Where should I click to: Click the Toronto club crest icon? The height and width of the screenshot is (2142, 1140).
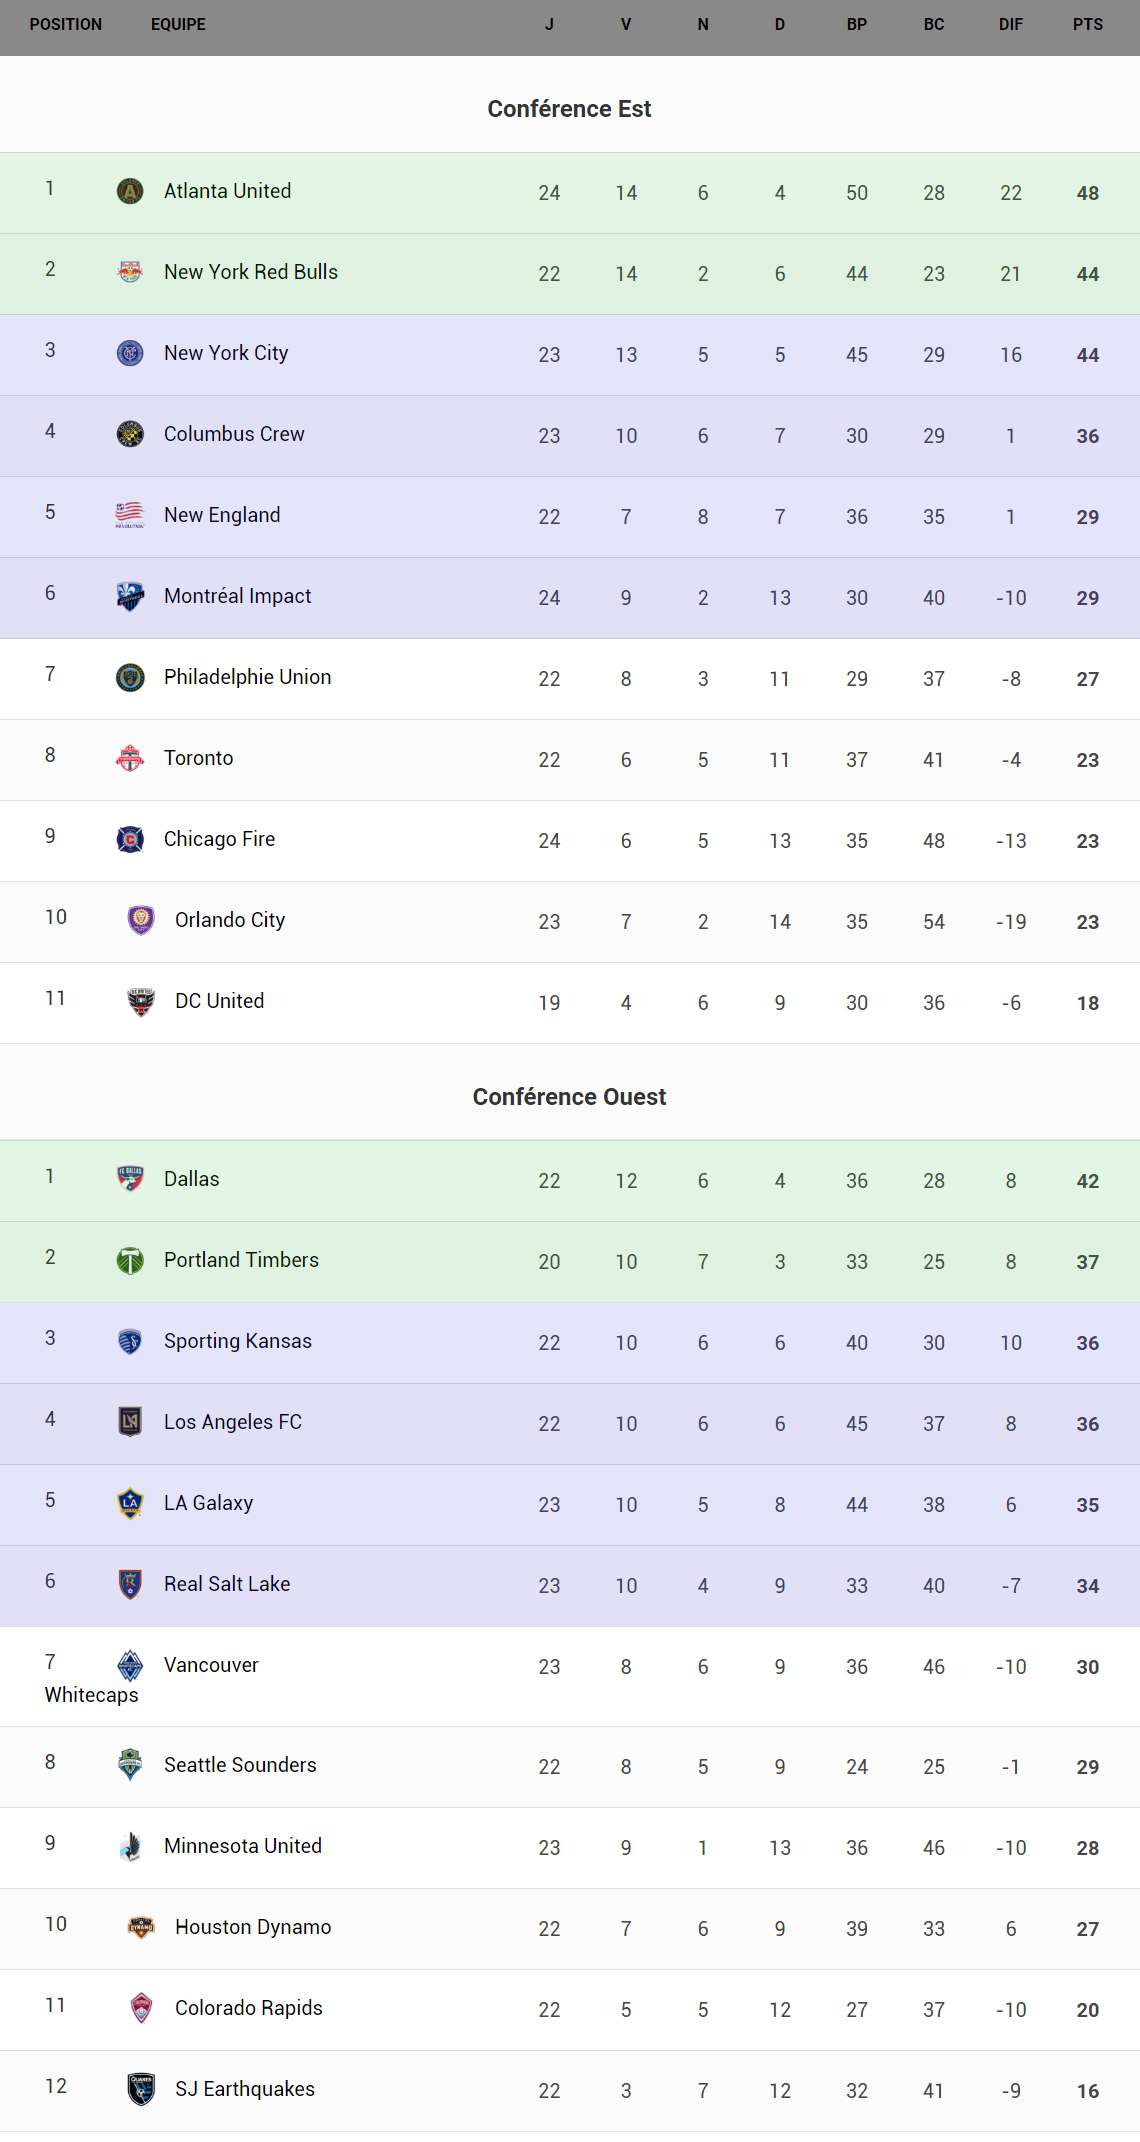130,758
